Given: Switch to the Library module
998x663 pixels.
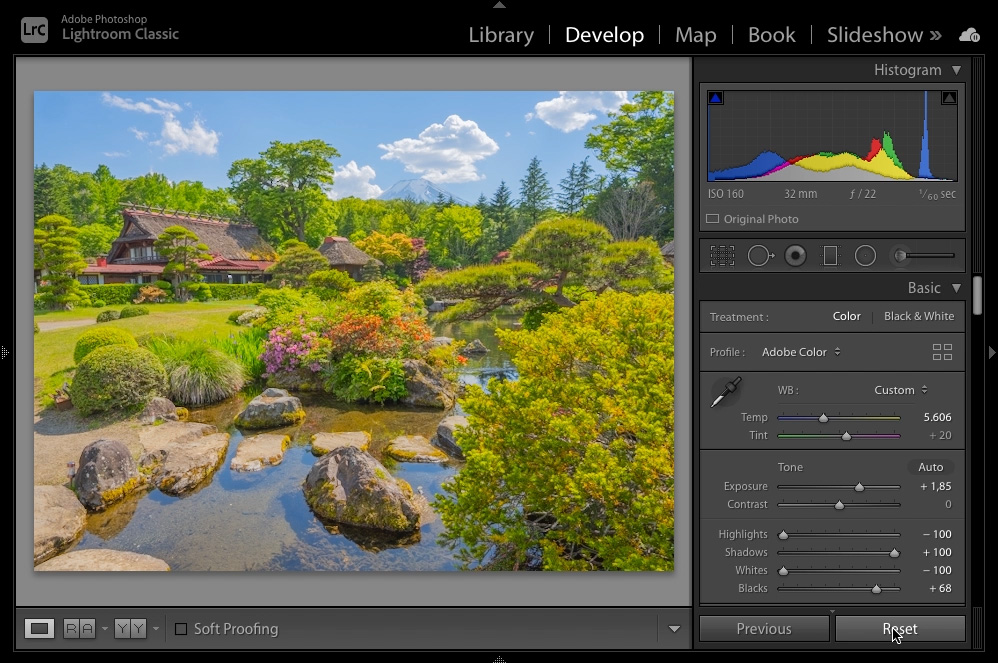Looking at the screenshot, I should pos(500,34).
